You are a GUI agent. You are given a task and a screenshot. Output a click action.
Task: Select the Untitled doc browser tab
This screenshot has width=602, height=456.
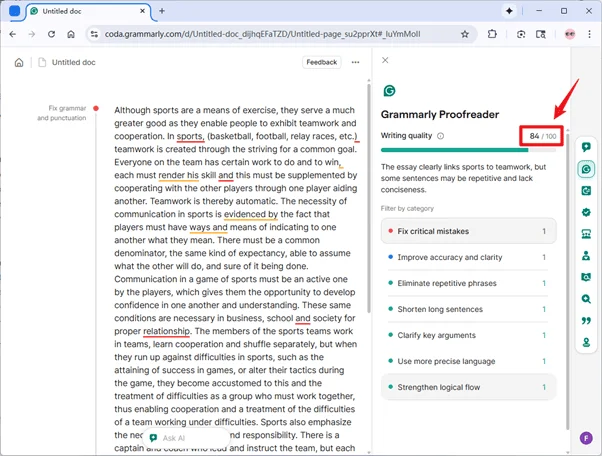tap(88, 11)
